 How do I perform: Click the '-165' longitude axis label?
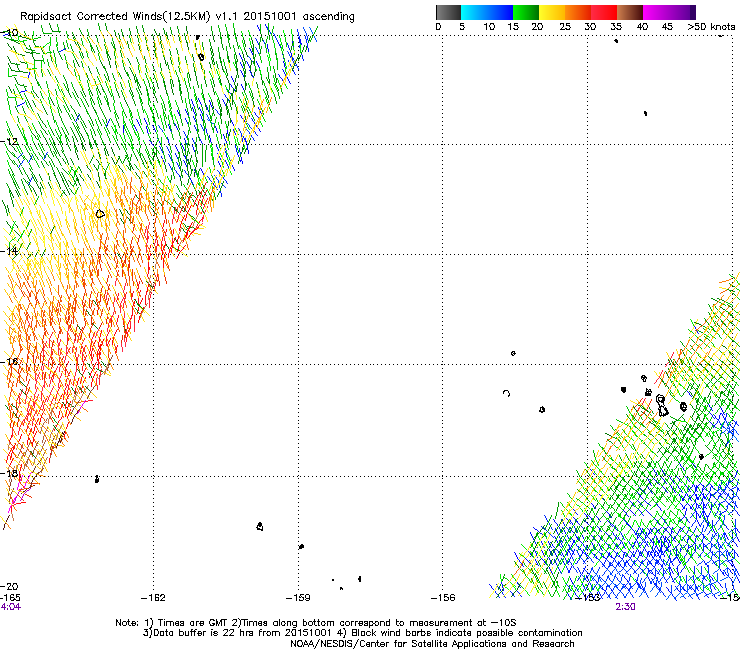(10, 598)
